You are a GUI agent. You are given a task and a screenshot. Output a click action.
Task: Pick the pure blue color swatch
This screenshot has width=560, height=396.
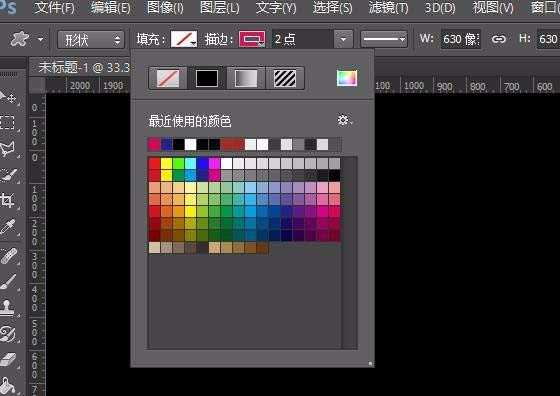coord(202,164)
